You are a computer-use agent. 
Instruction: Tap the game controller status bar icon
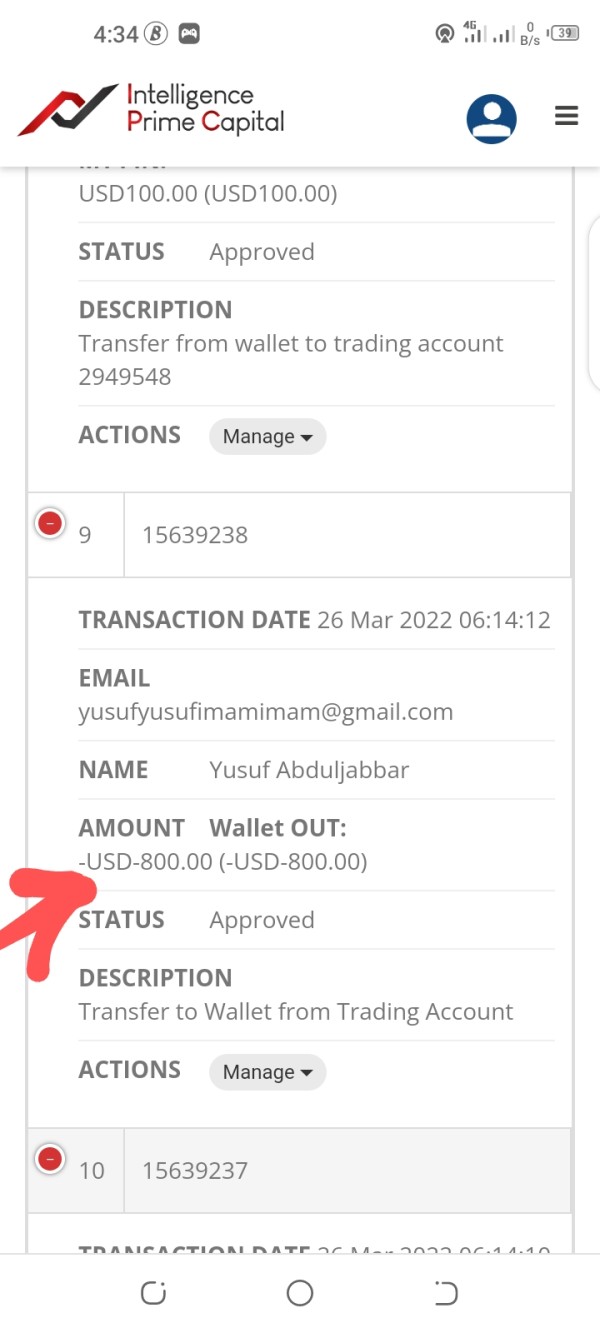click(x=188, y=34)
